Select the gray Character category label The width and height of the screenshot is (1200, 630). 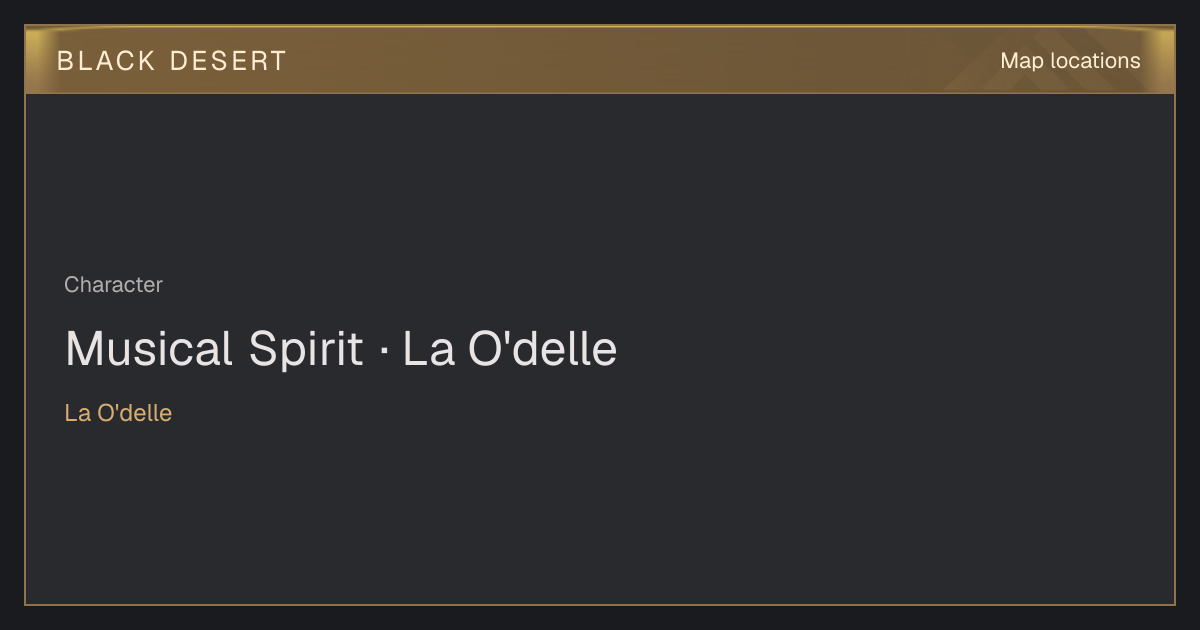pyautogui.click(x=113, y=285)
